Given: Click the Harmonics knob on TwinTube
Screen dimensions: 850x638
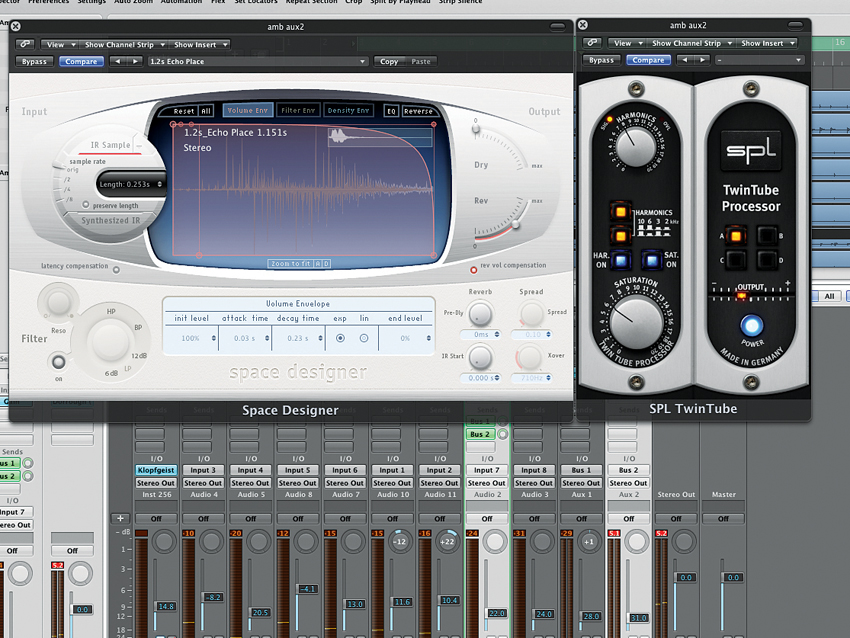Looking at the screenshot, I should [635, 146].
